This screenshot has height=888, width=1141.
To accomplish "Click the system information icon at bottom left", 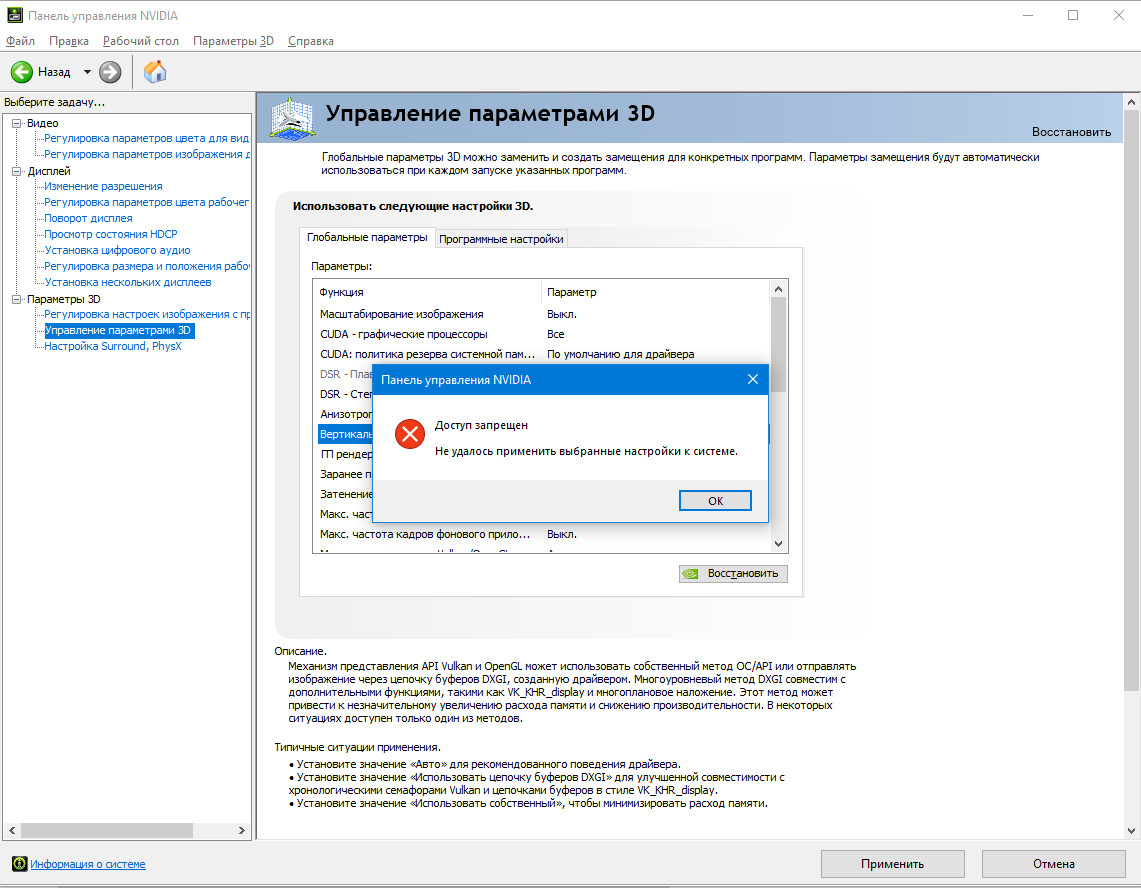I will (20, 864).
